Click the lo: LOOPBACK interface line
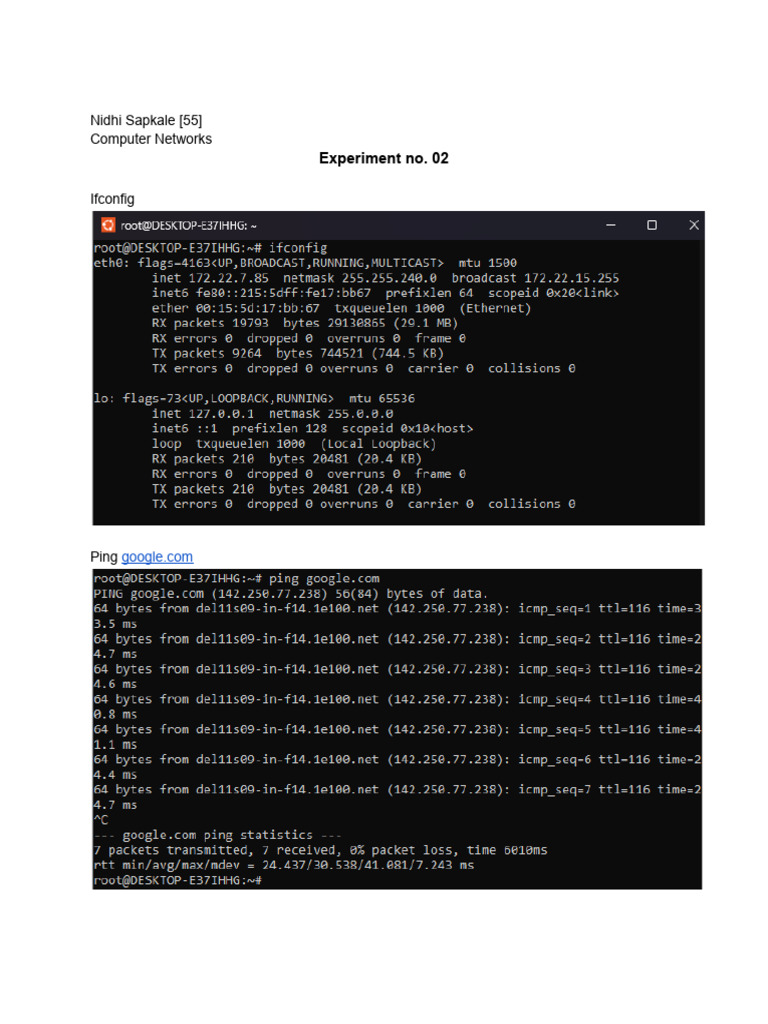Viewport: 768px width, 1024px height. pyautogui.click(x=254, y=398)
